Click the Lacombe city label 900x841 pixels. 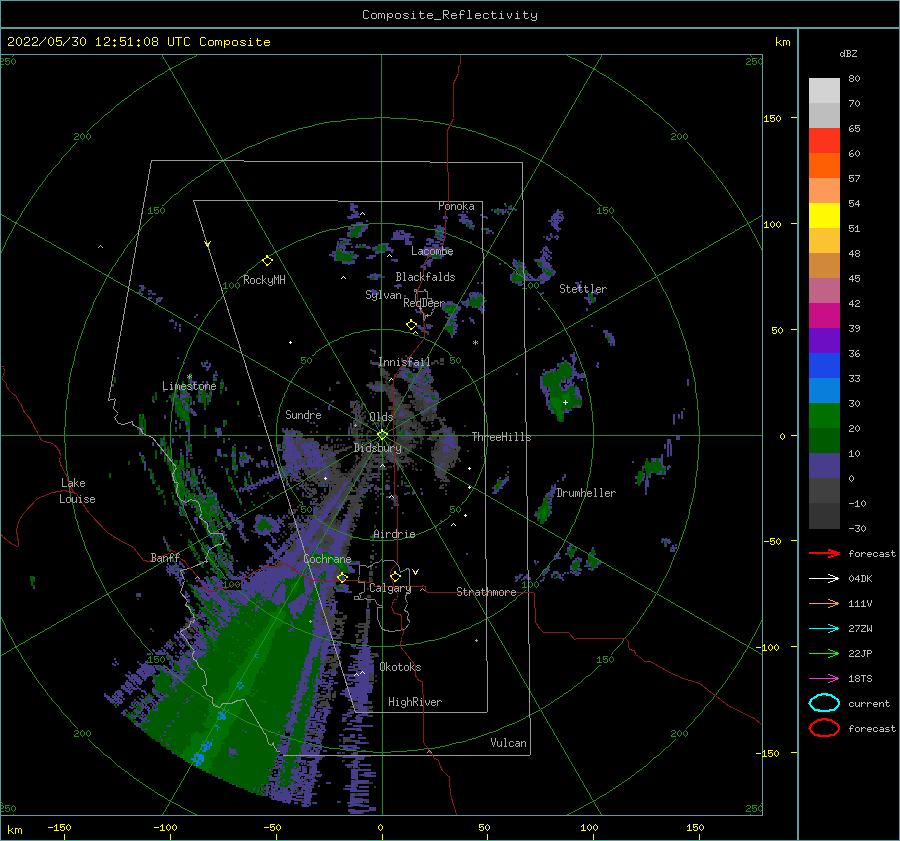pos(432,251)
